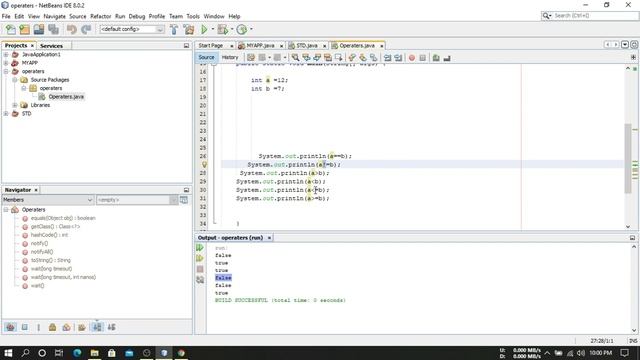
Task: Click the Debug Project toolbar icon
Action: (222, 29)
